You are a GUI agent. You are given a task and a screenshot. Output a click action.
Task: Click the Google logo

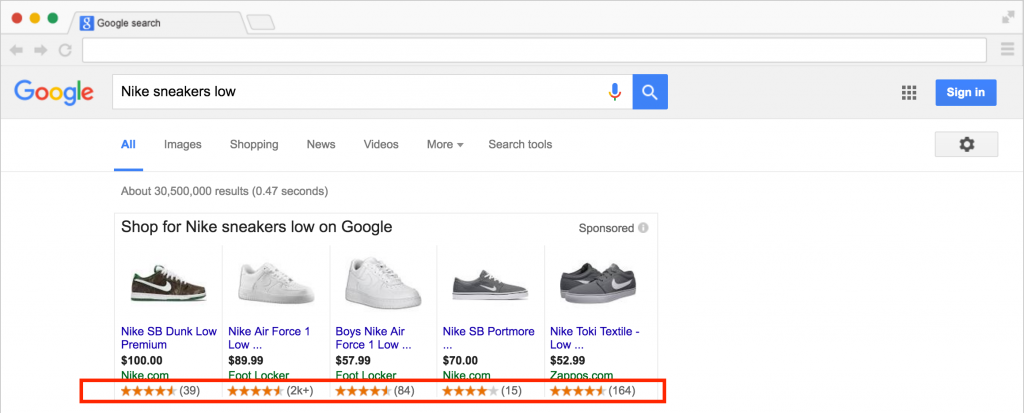(54, 92)
